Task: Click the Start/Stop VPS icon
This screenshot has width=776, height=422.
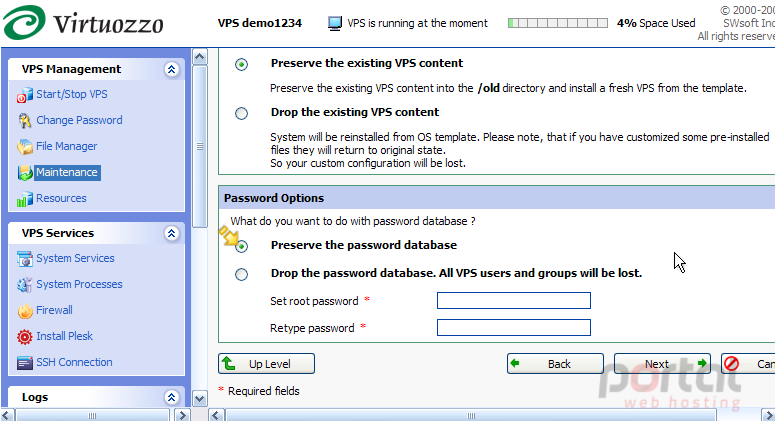Action: coord(24,95)
